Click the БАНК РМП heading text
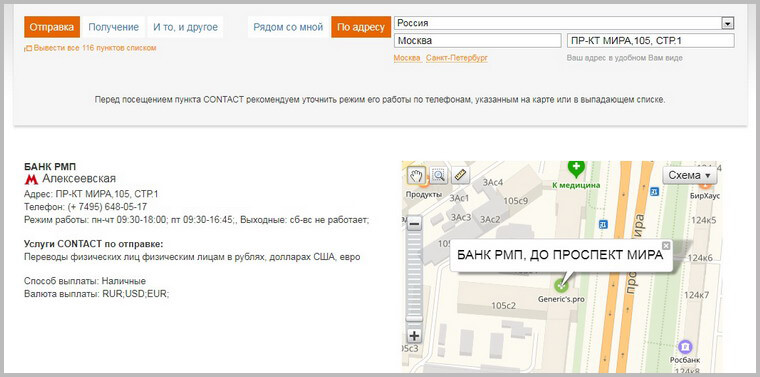The height and width of the screenshot is (377, 760). [50, 167]
